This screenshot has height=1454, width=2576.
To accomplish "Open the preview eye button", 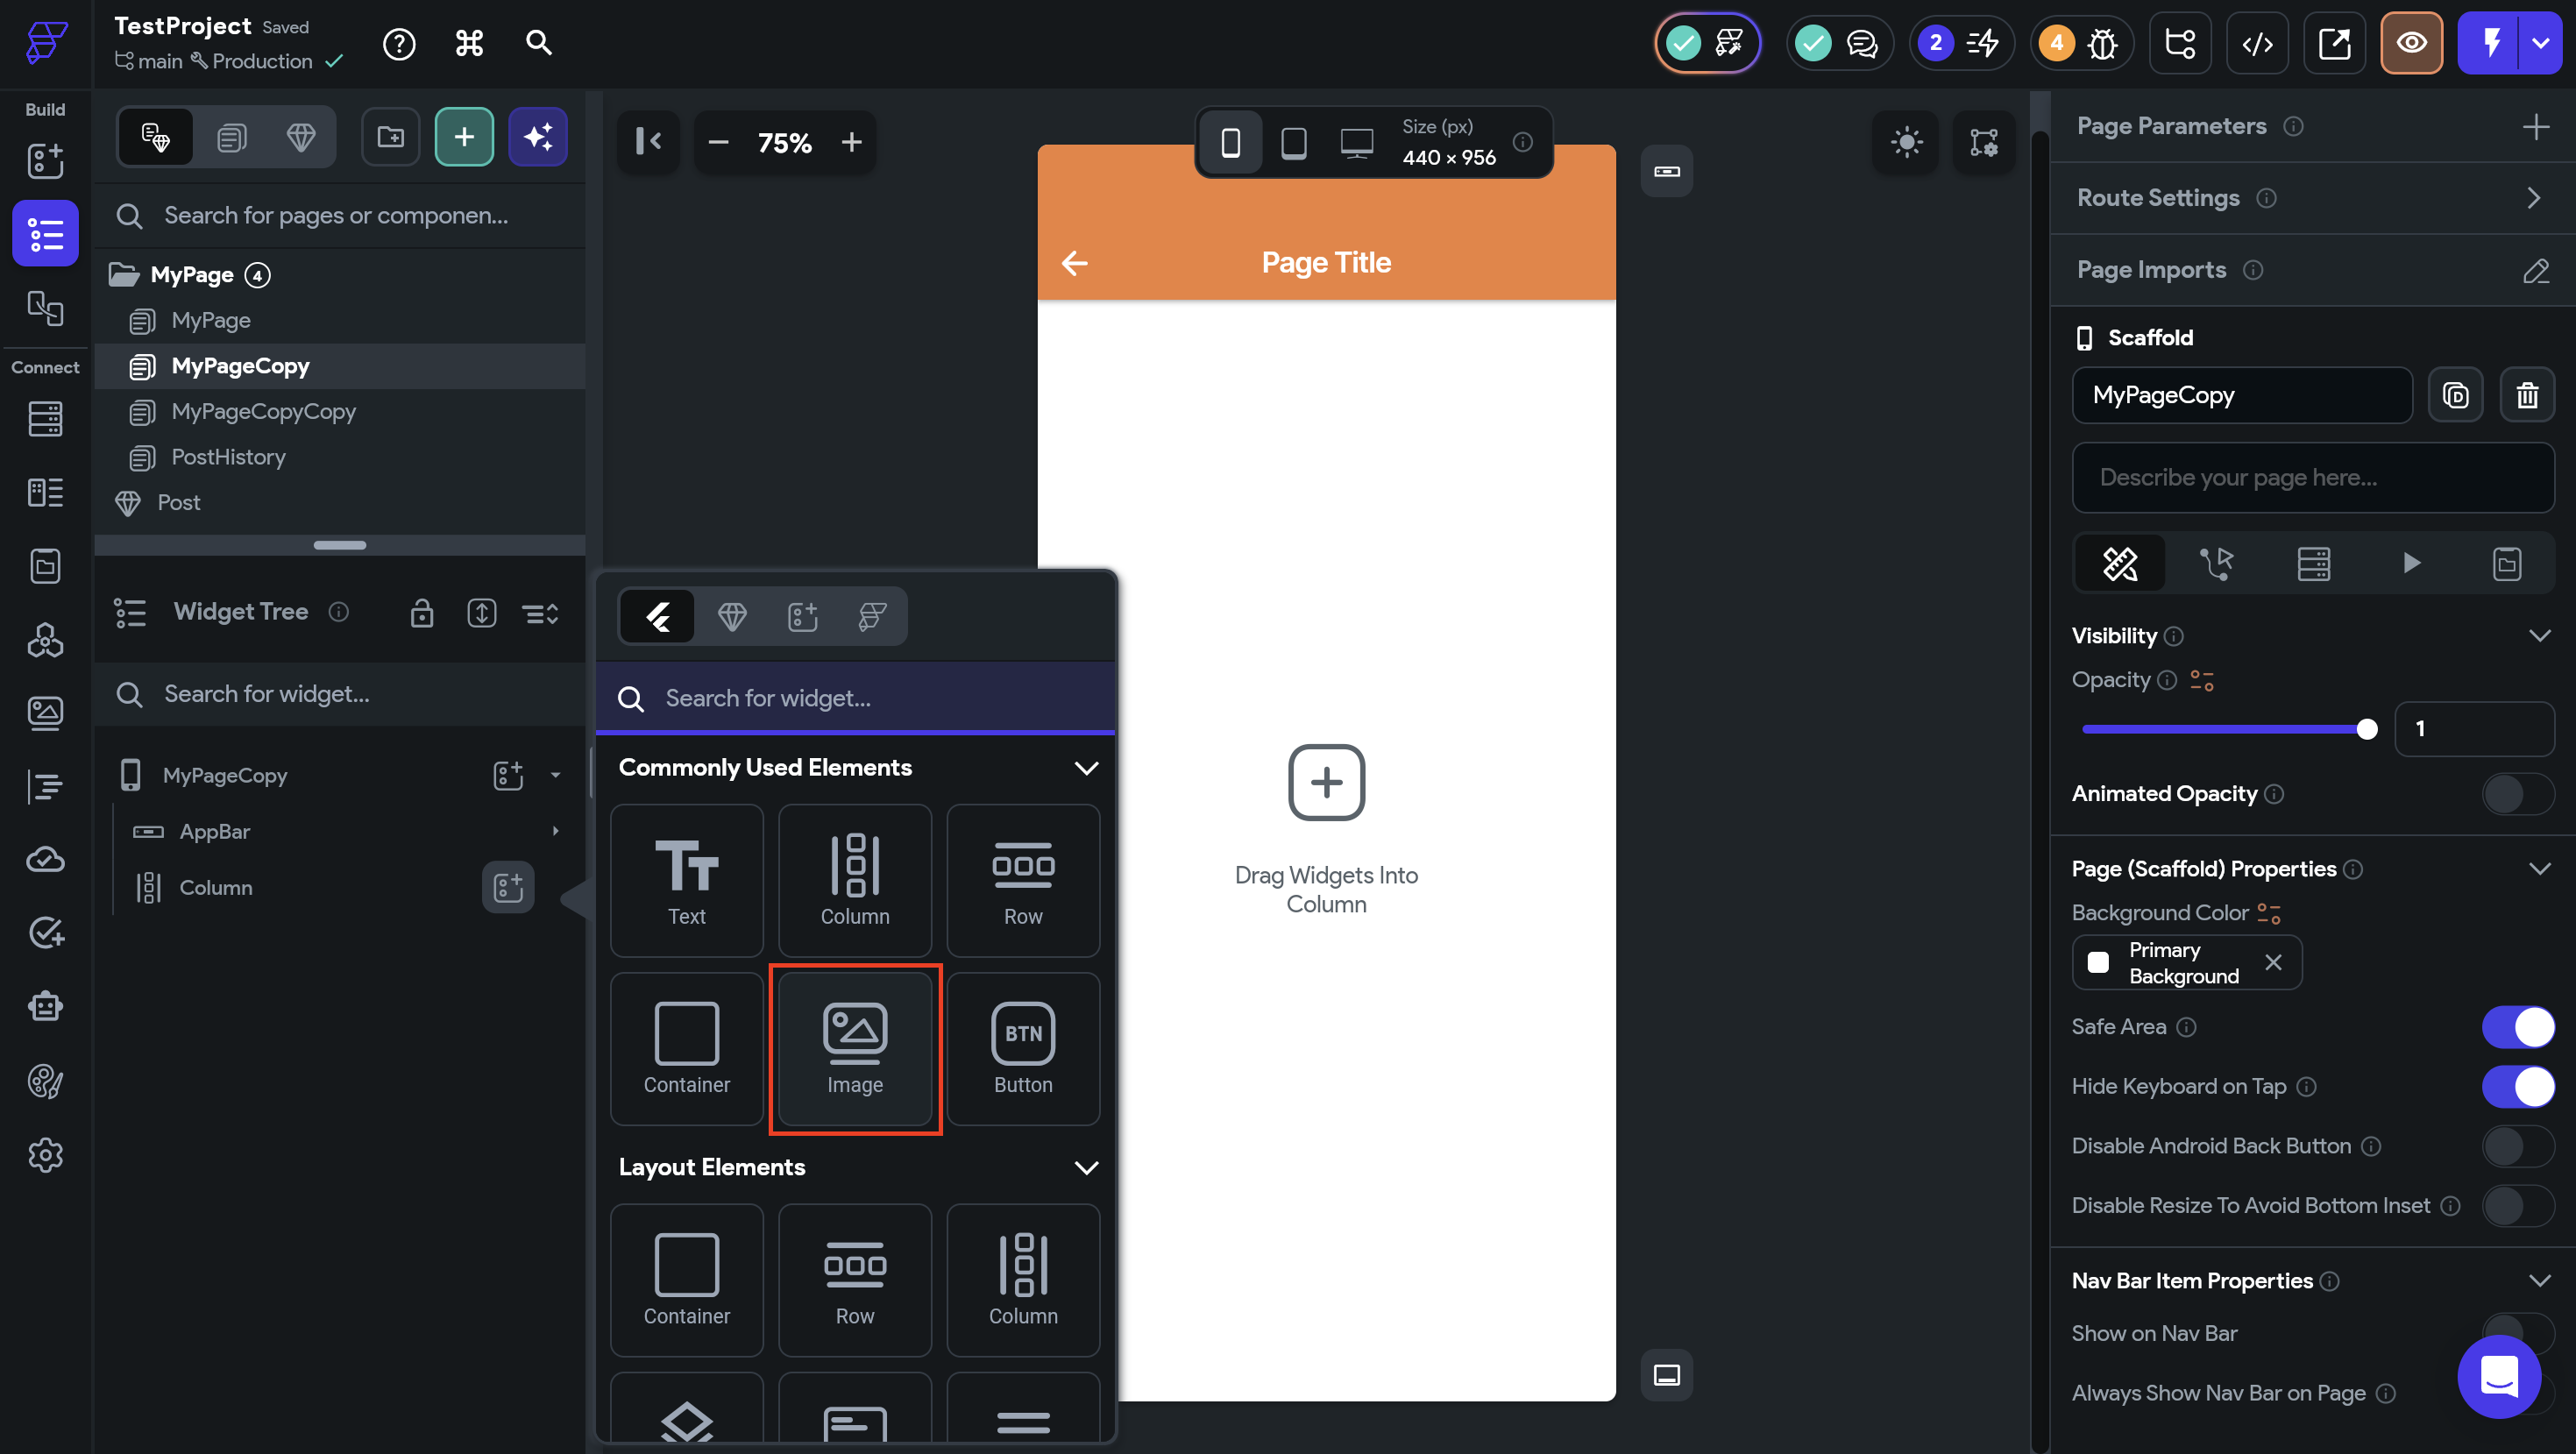I will point(2410,43).
